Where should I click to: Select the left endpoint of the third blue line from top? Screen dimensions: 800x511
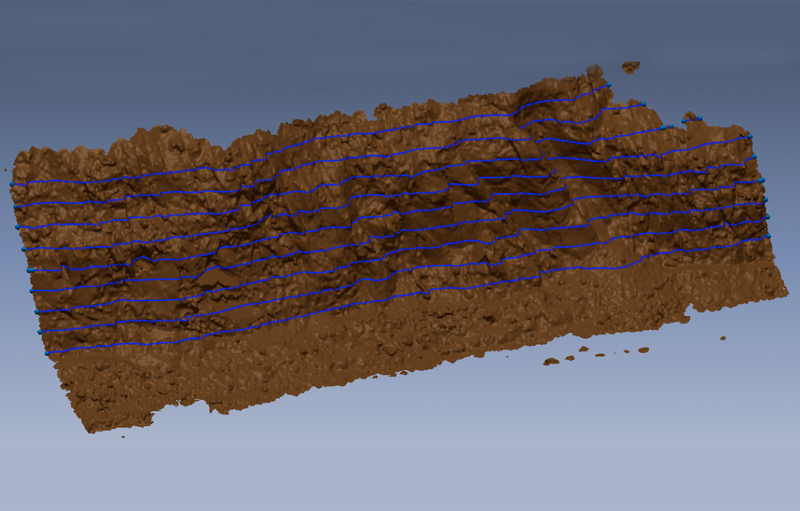click(x=18, y=228)
